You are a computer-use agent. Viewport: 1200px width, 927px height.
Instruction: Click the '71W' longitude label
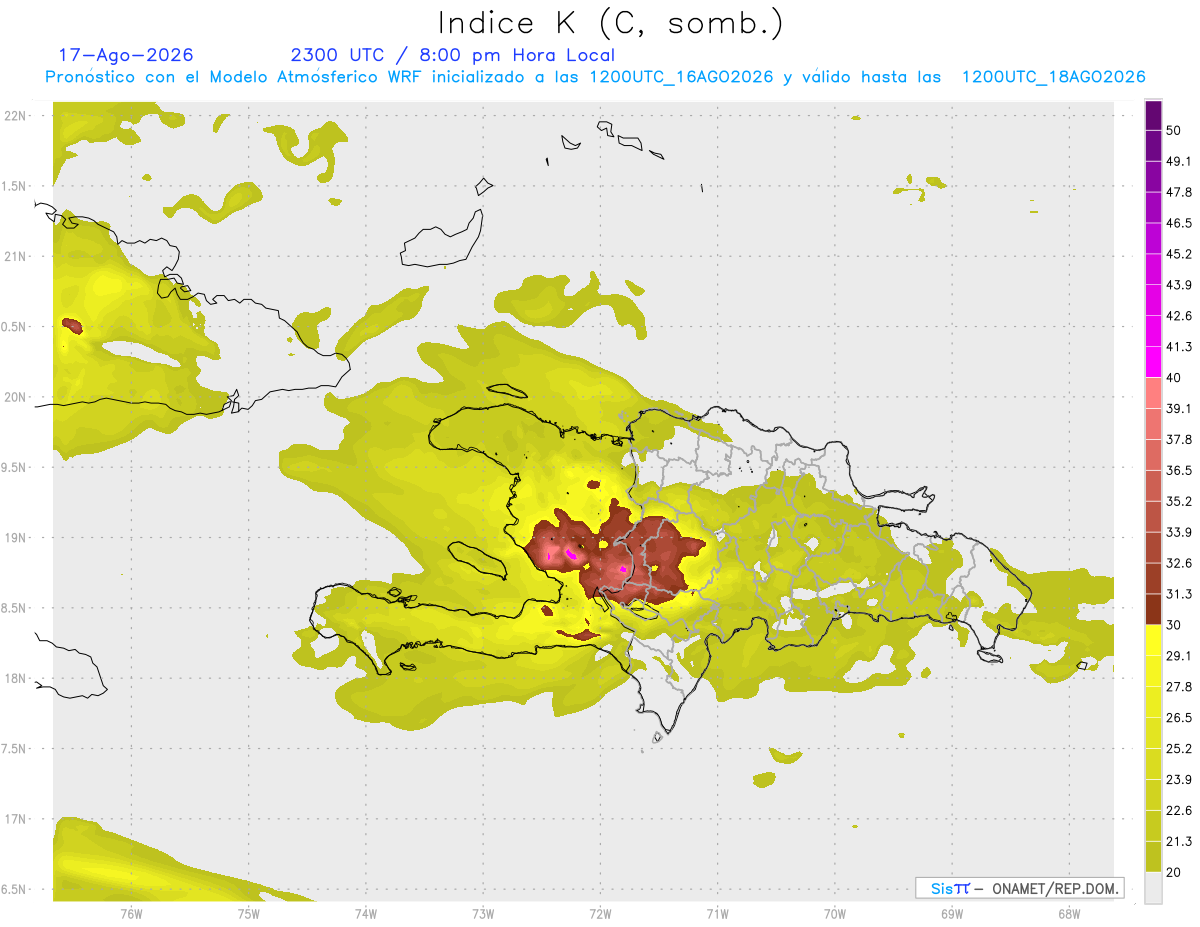pyautogui.click(x=717, y=914)
